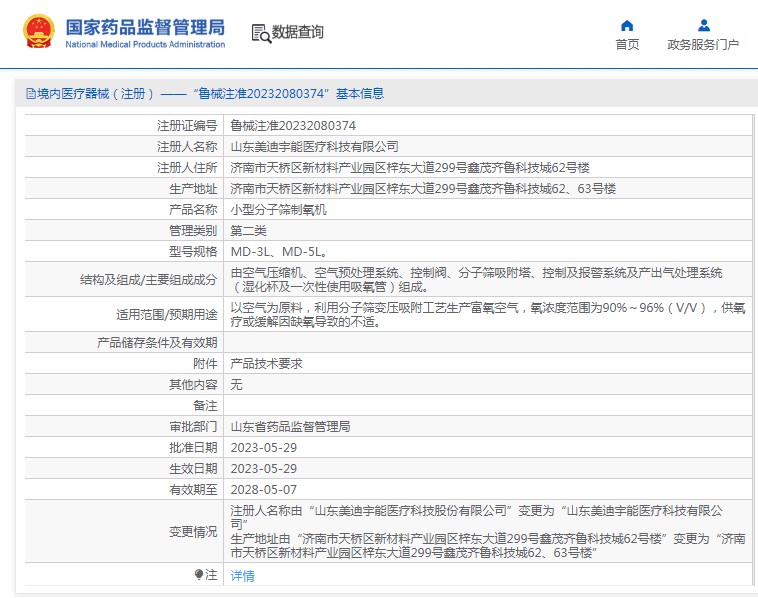
Task: Click the lightbulb icon beside 注
Action: pos(198,574)
